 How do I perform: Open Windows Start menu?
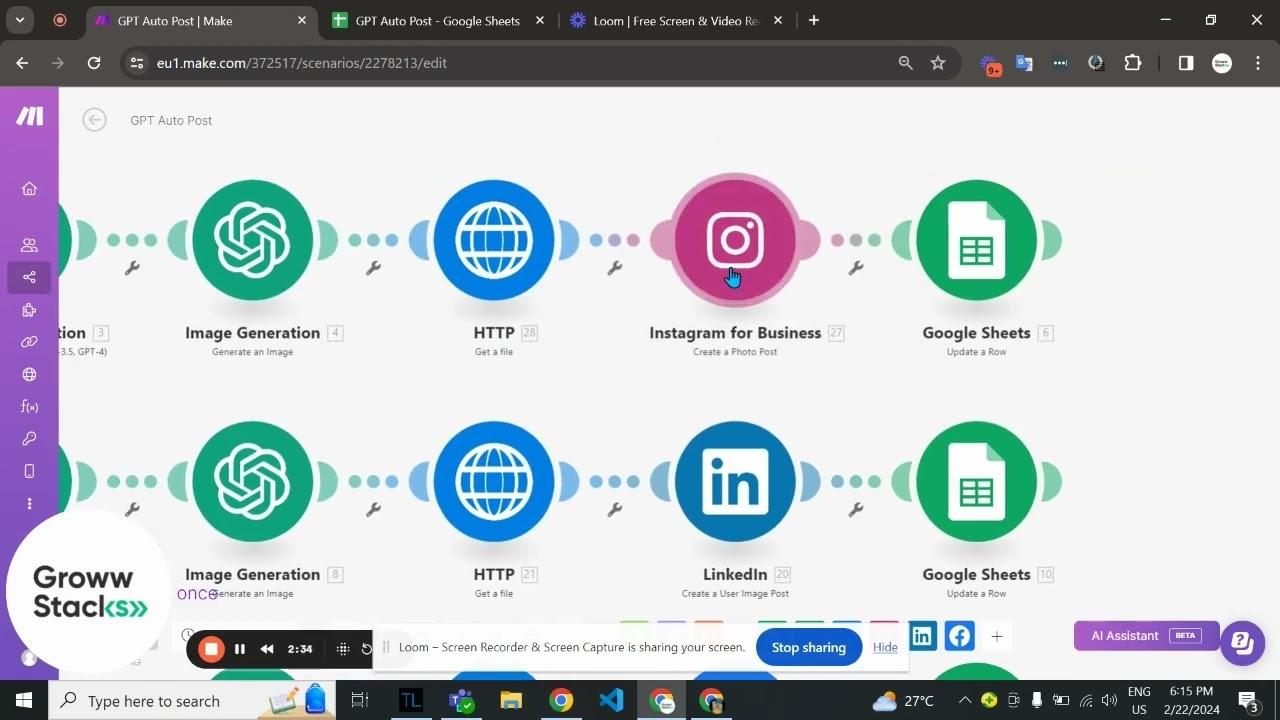pos(24,700)
